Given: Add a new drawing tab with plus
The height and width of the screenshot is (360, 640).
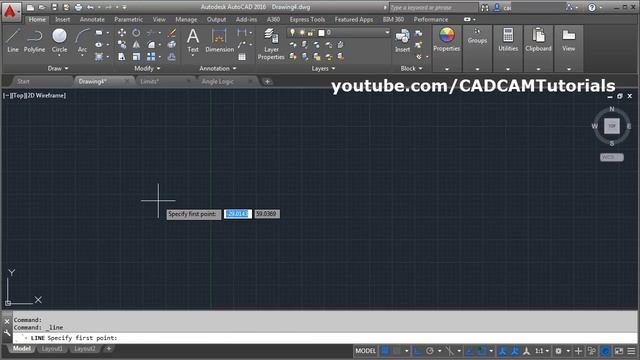Looking at the screenshot, I should (x=267, y=82).
